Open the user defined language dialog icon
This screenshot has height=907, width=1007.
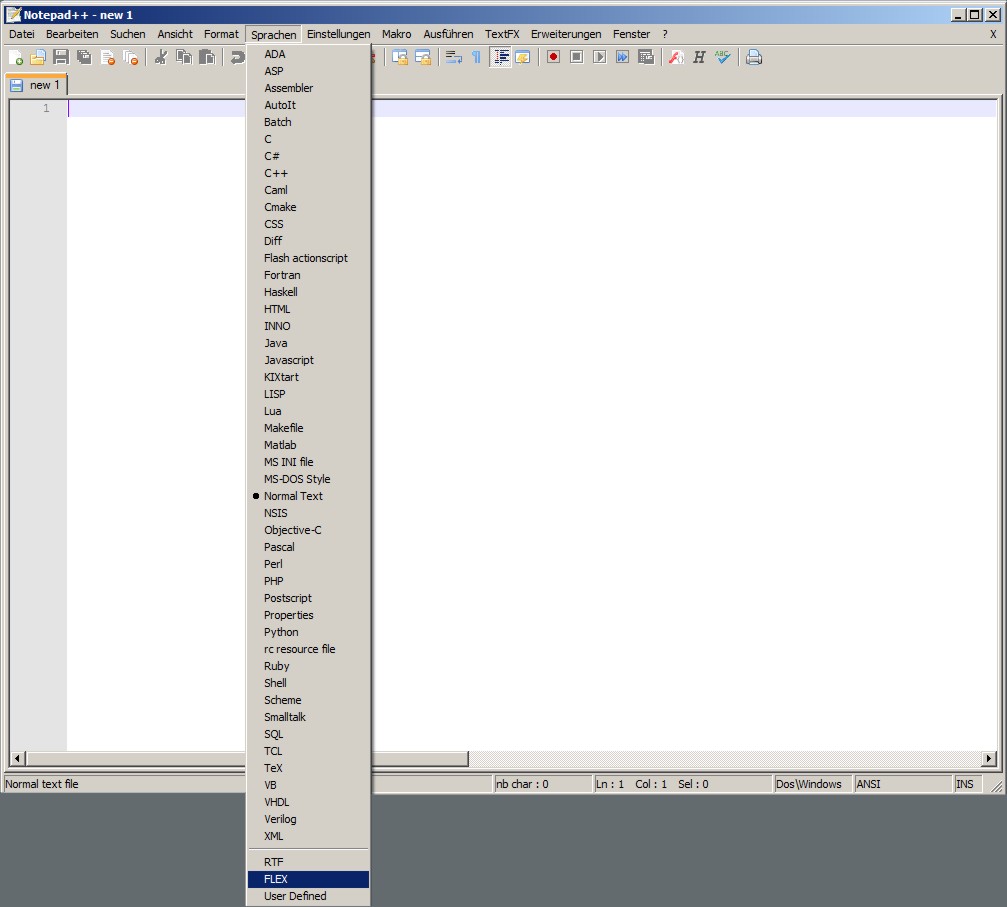pos(523,58)
